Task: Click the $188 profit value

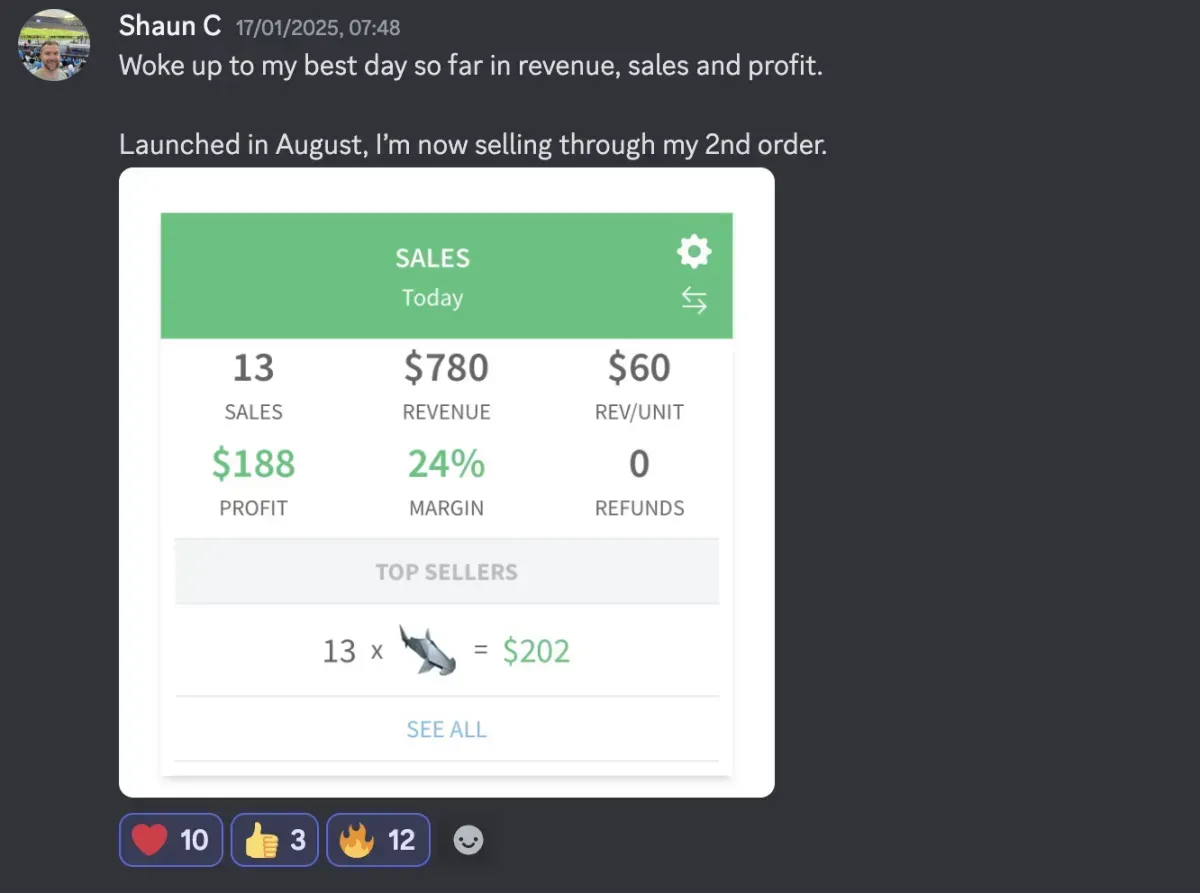Action: pos(253,464)
